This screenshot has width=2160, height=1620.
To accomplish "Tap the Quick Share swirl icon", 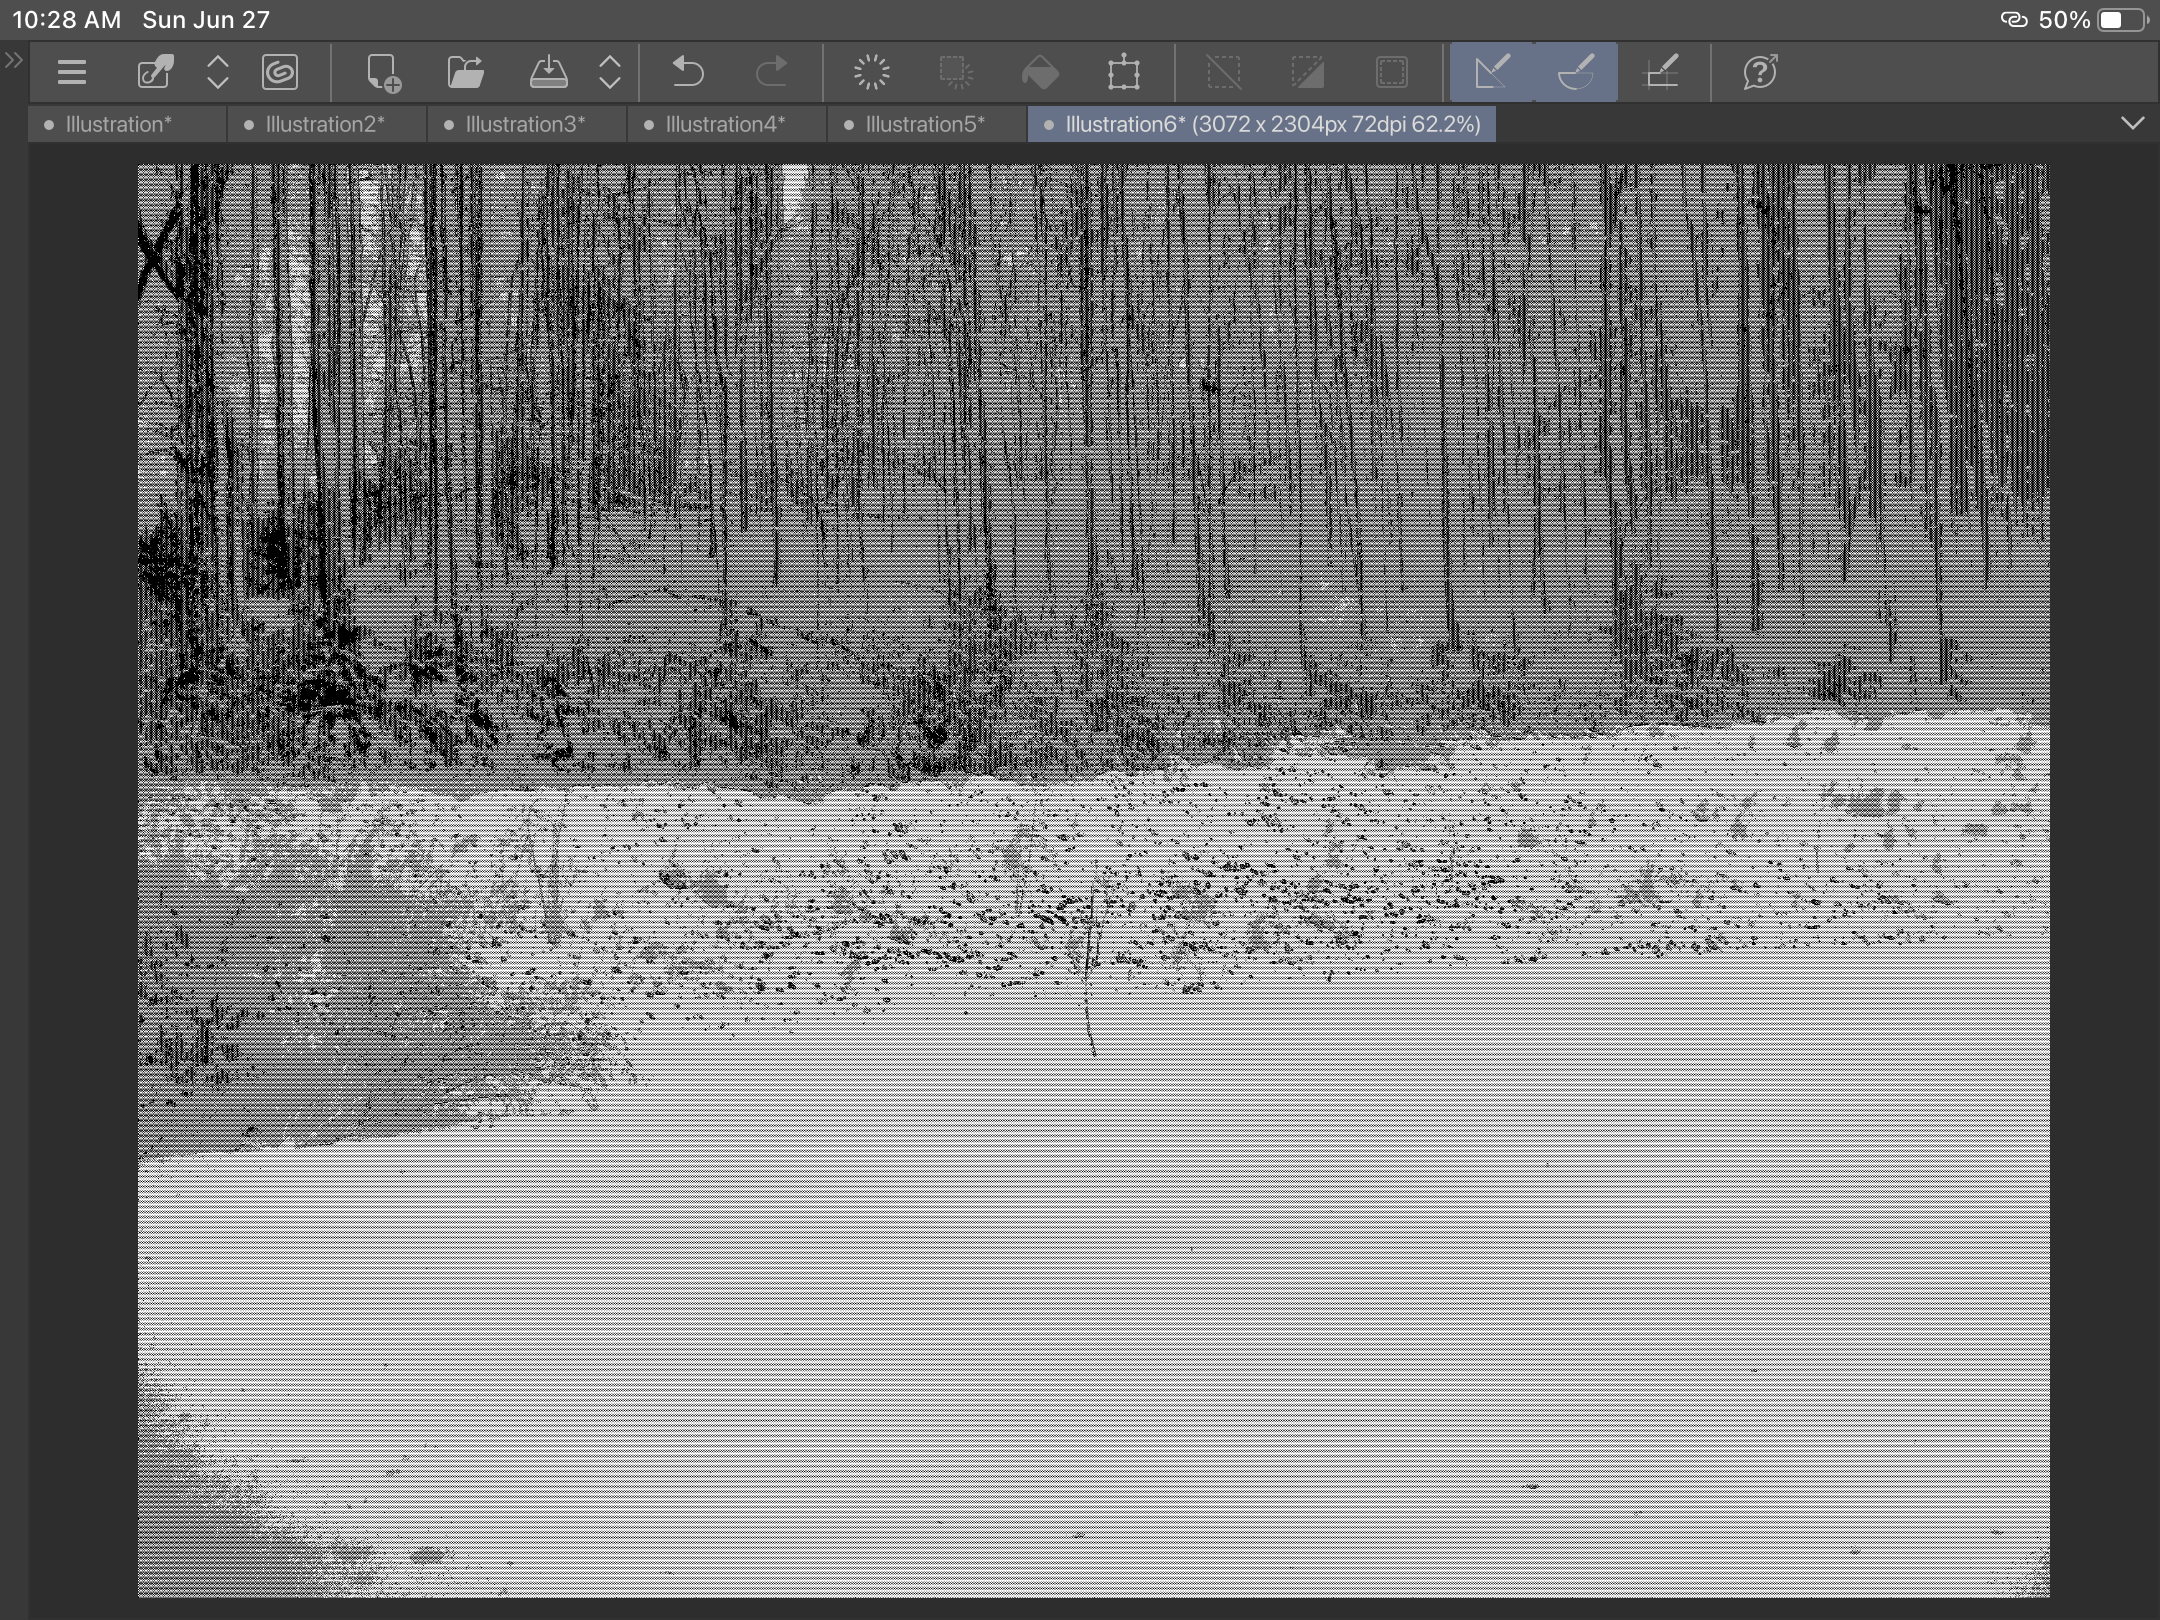I will (280, 72).
